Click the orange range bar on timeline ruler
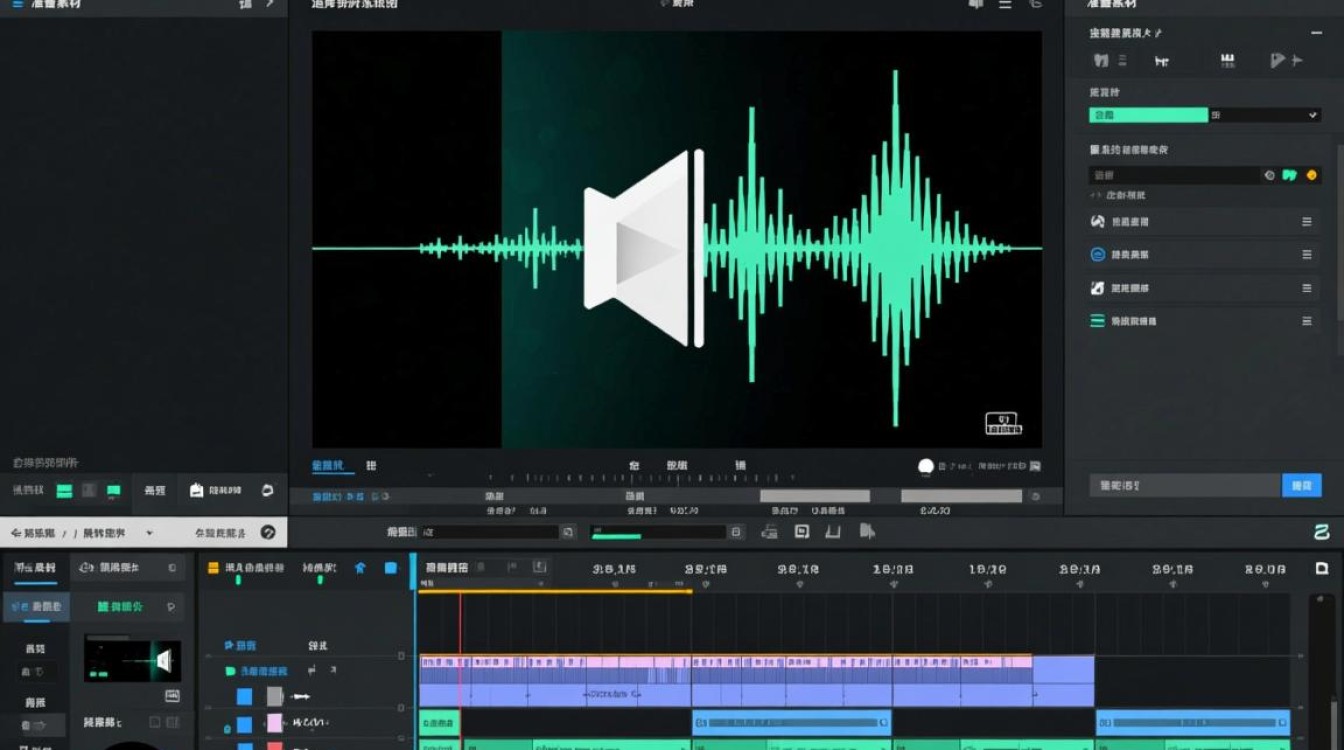The height and width of the screenshot is (750, 1344). point(555,591)
